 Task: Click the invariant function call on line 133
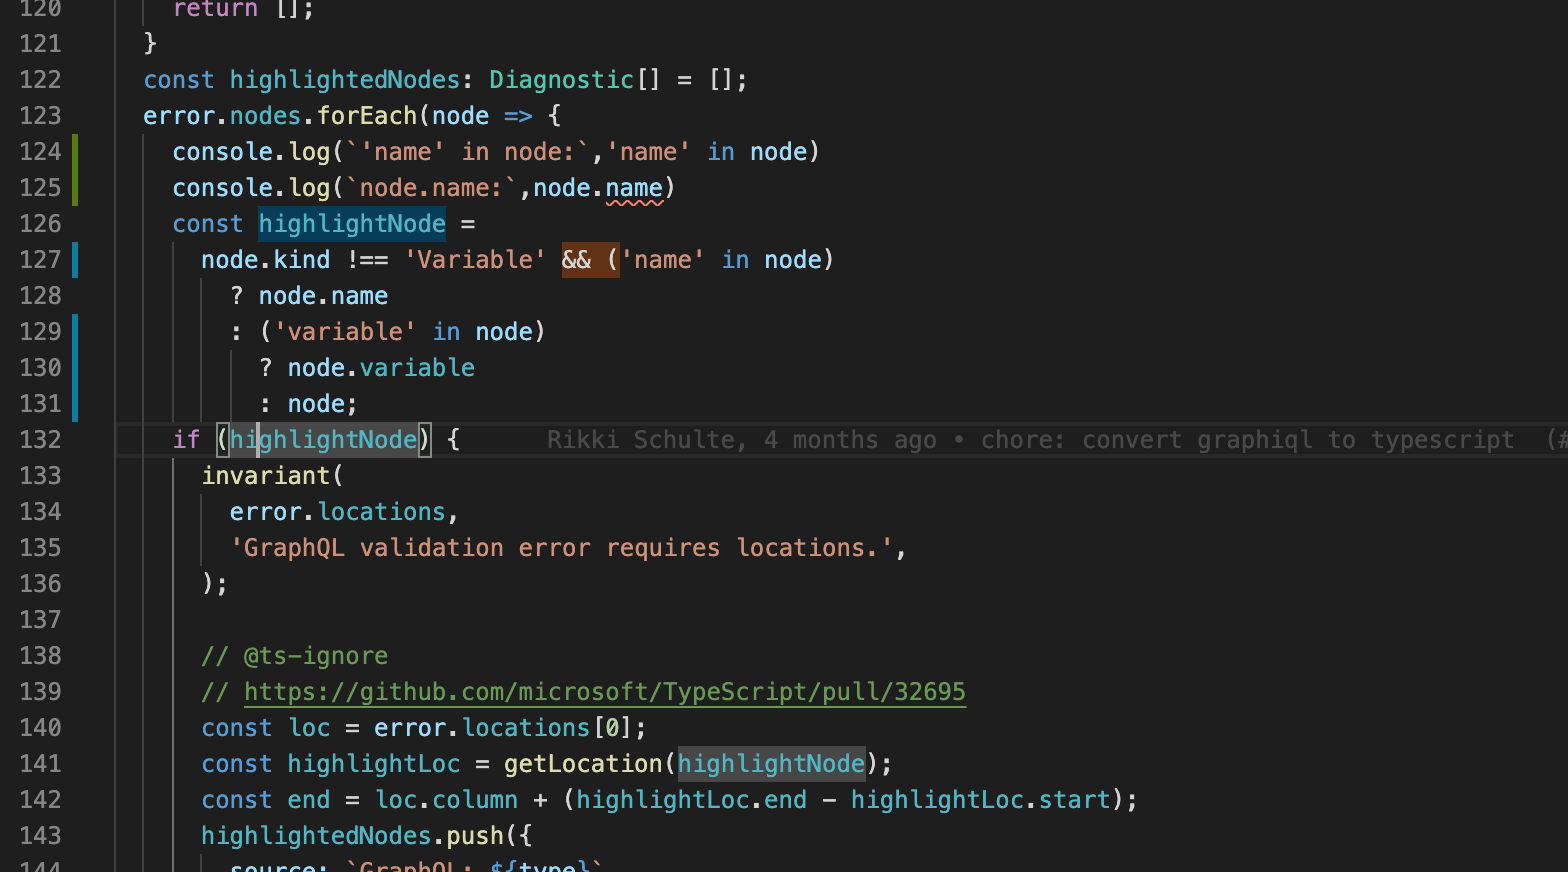click(x=266, y=476)
